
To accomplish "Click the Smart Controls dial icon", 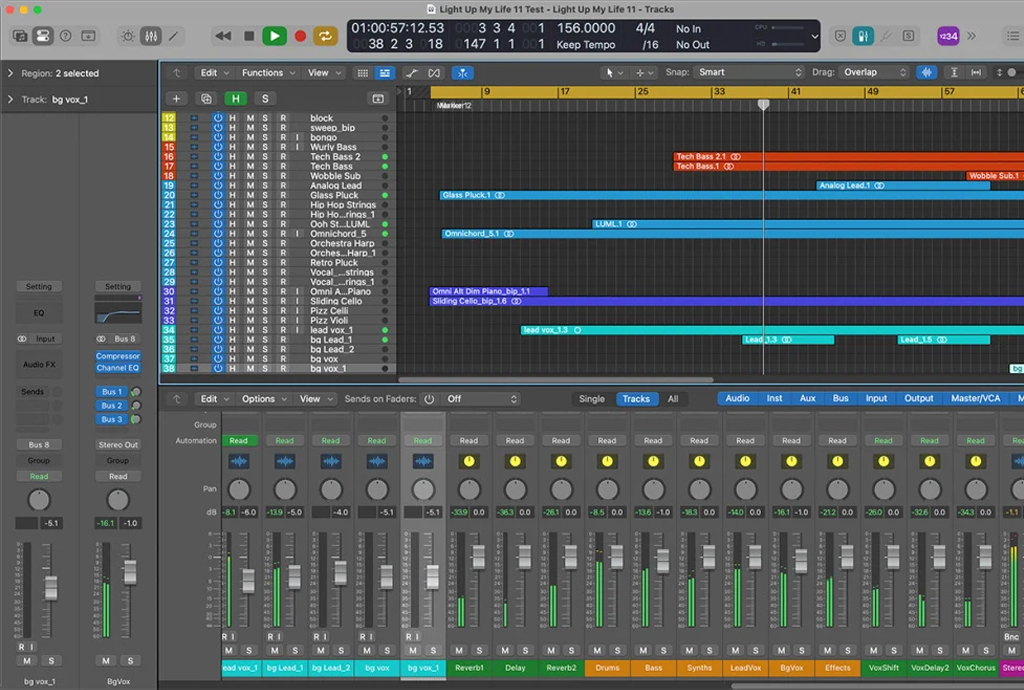I will (127, 36).
